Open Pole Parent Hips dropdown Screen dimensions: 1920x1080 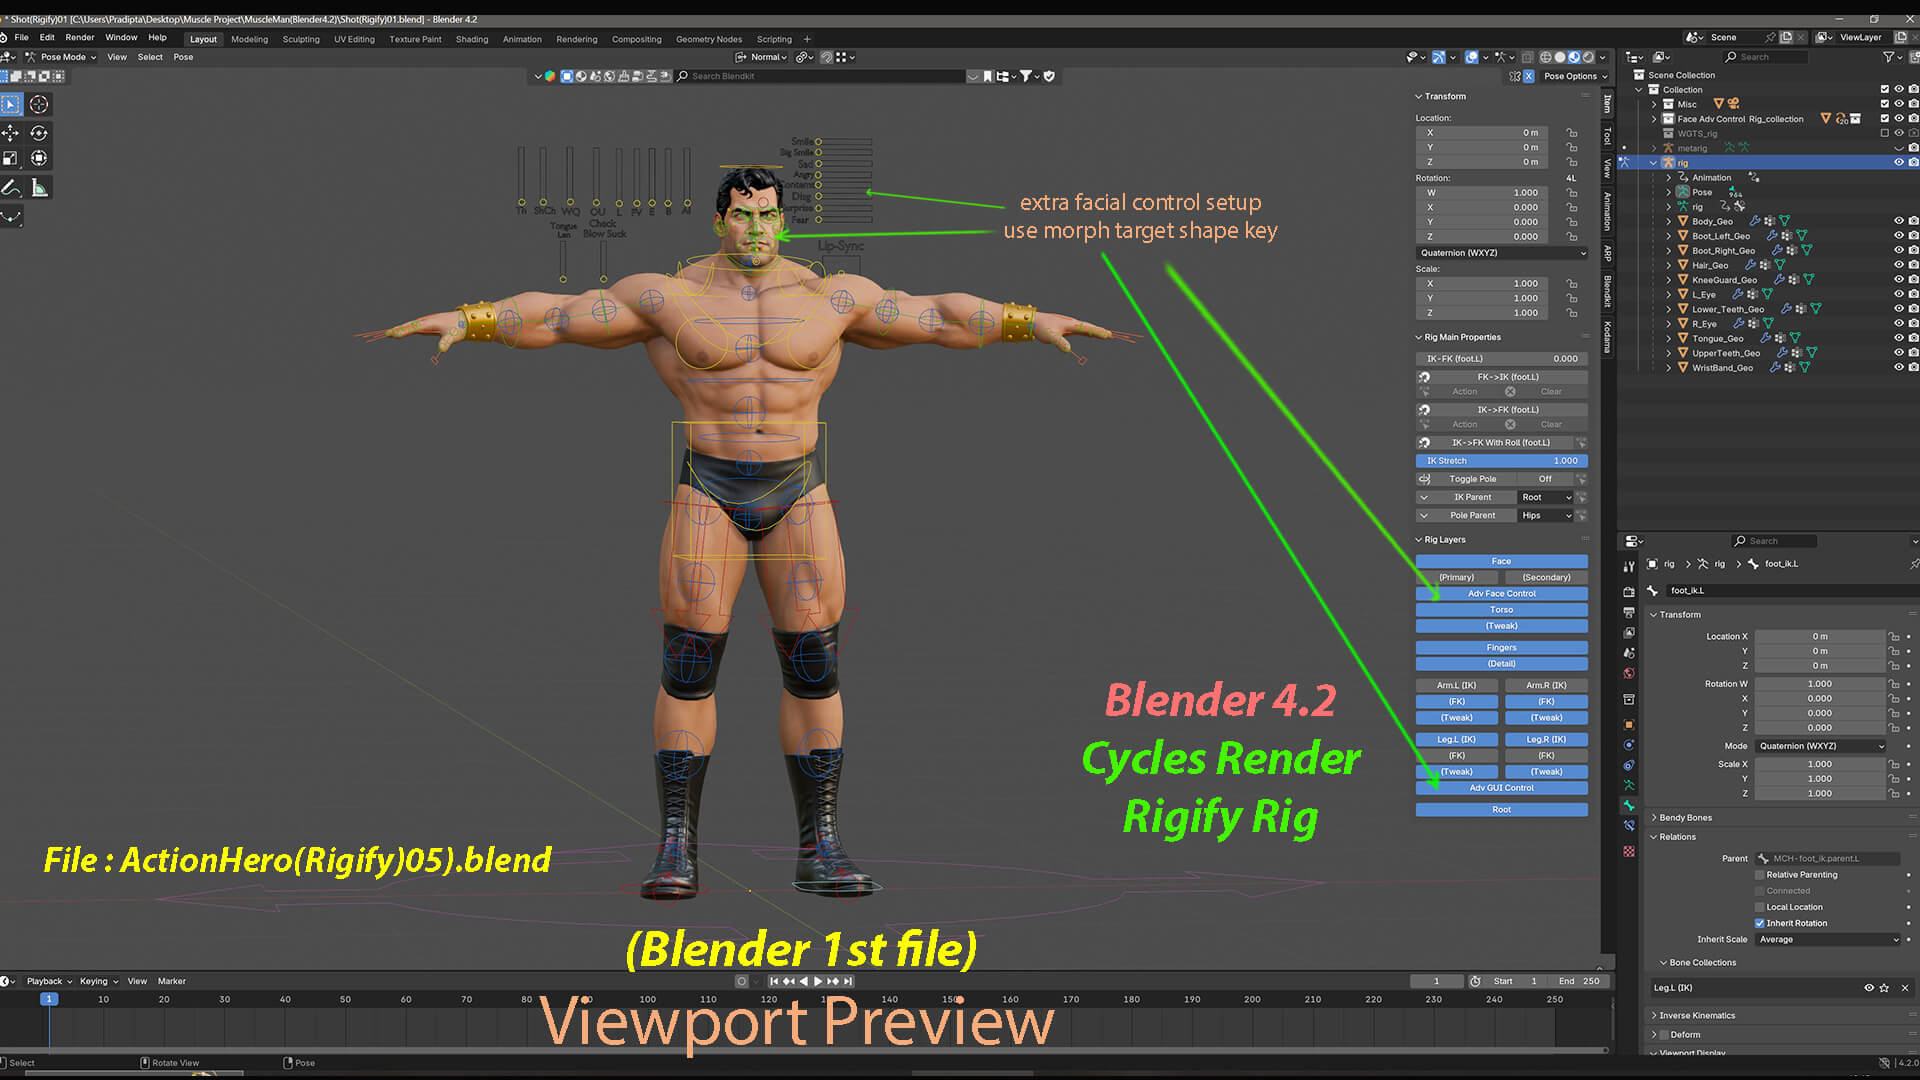pos(1546,516)
